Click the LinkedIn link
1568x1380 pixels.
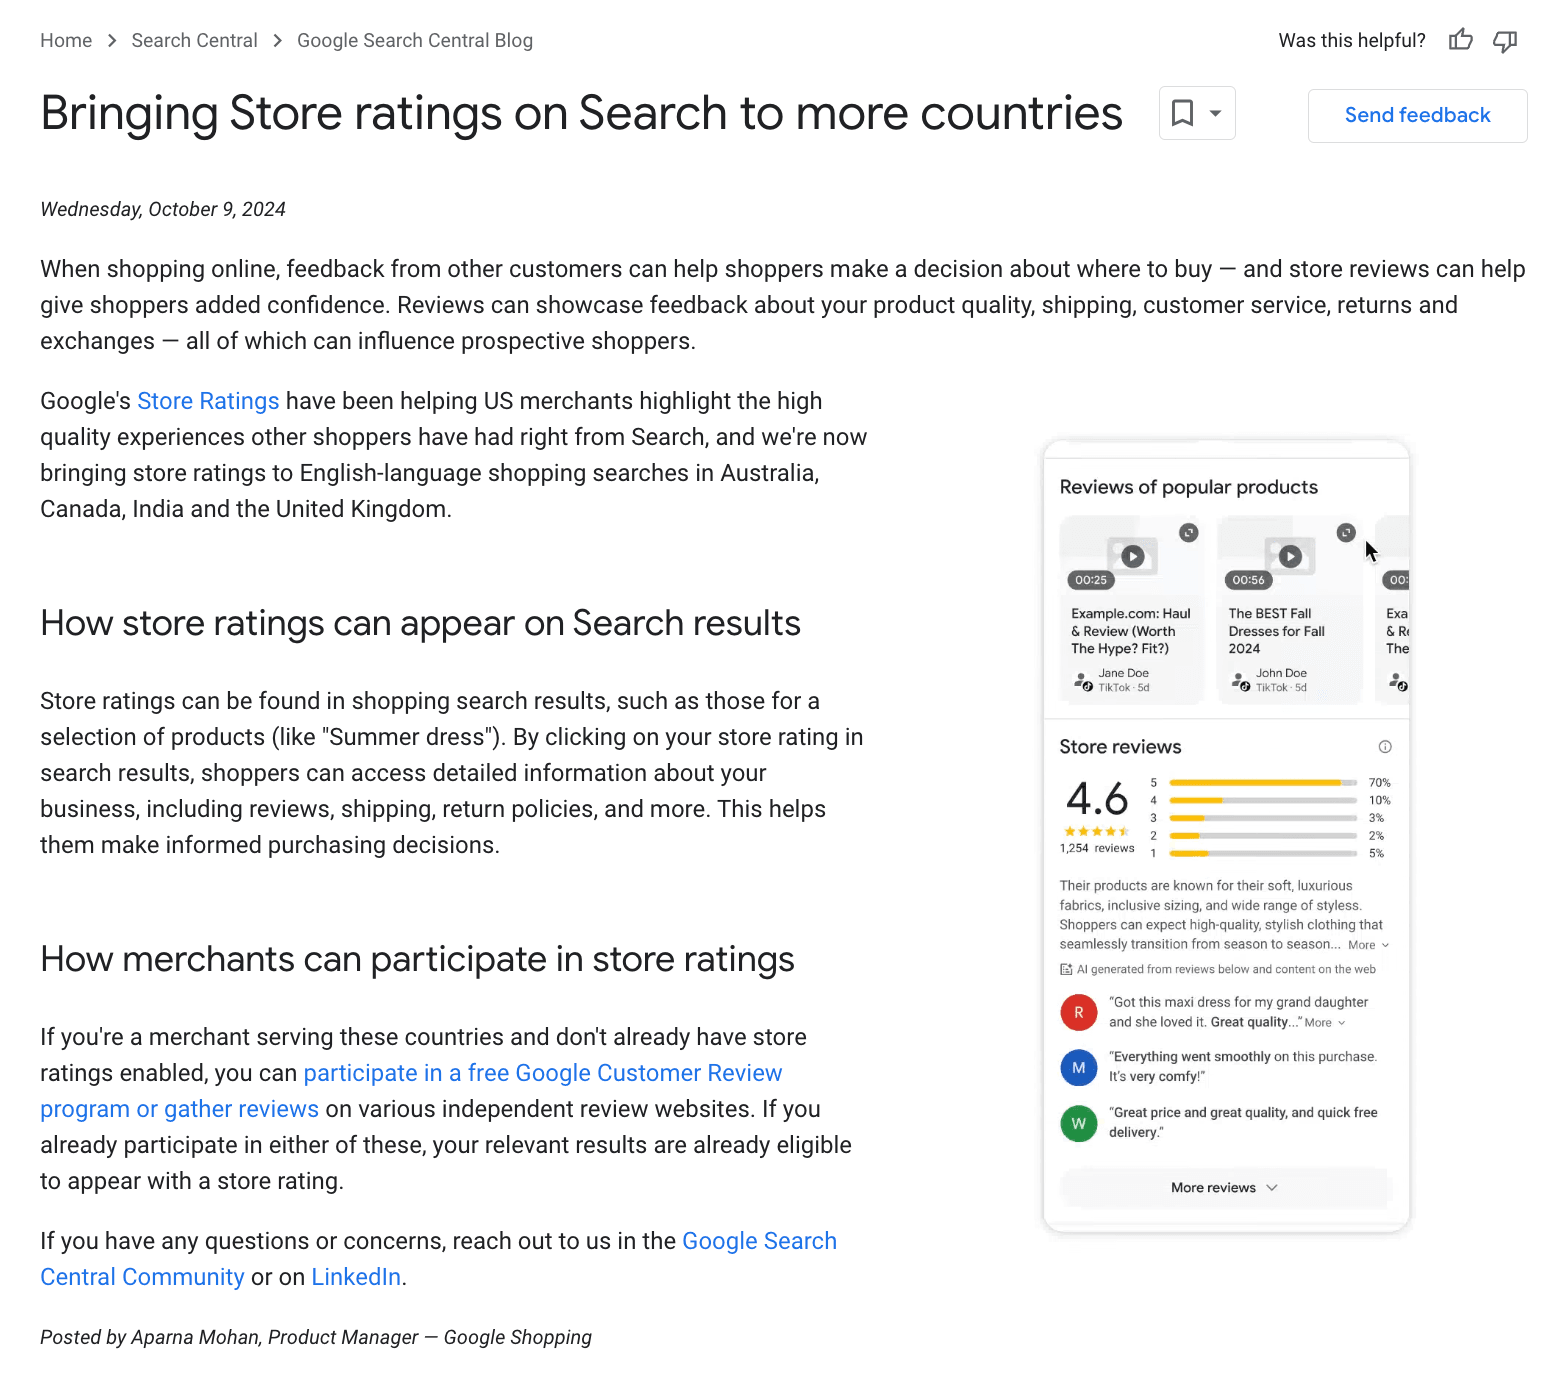[x=355, y=1276]
